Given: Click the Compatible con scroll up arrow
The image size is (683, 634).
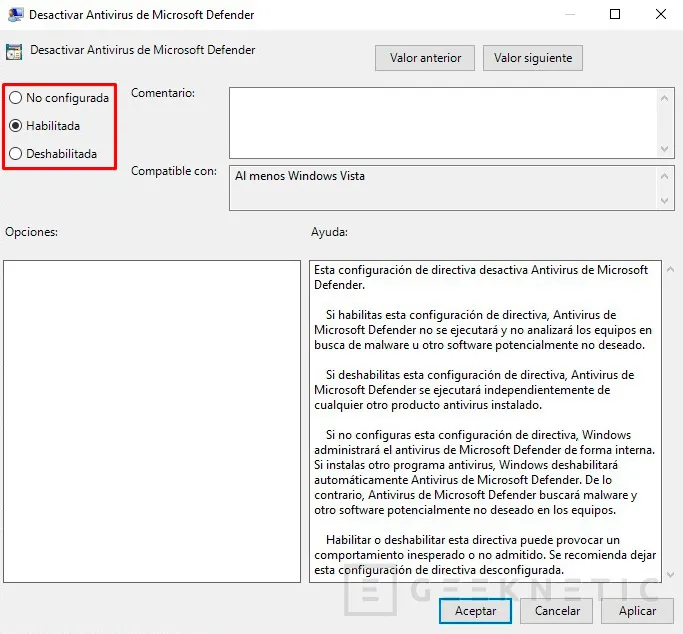Looking at the screenshot, I should (x=664, y=176).
